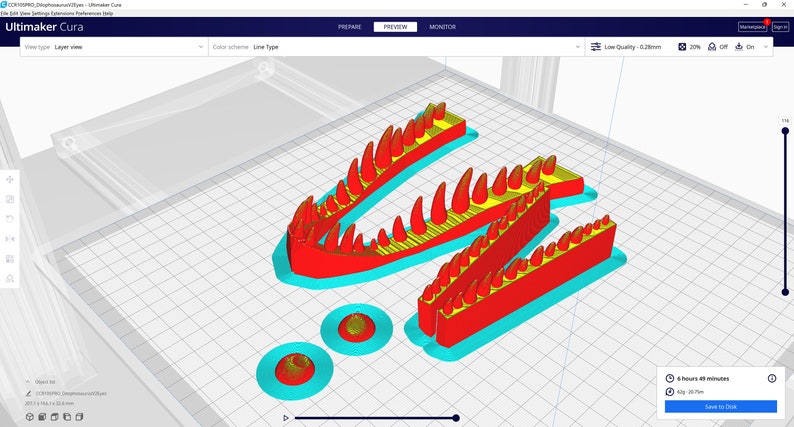Open the Extensions menu

63,13
